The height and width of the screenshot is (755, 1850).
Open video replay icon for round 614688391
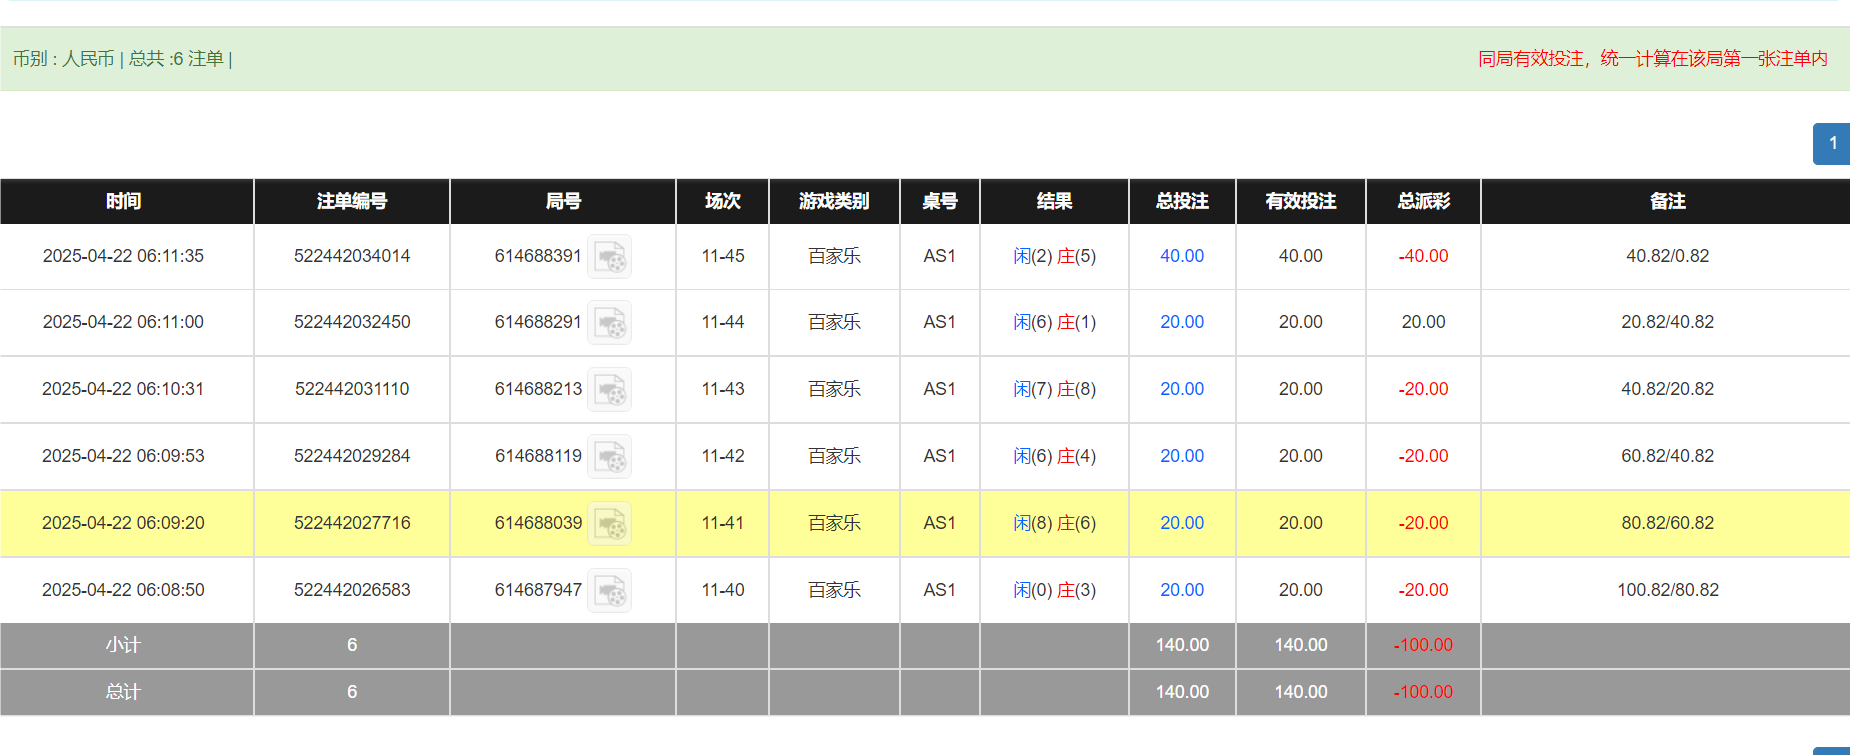tap(609, 257)
